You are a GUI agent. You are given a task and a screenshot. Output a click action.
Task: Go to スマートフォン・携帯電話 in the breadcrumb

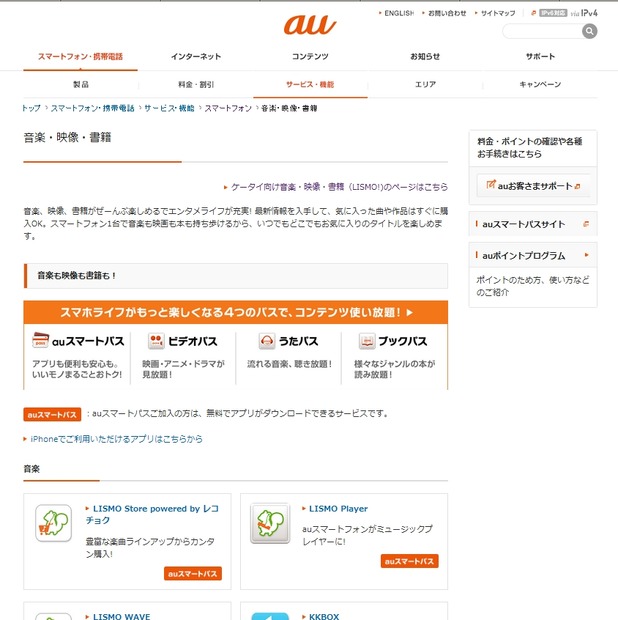(93, 108)
